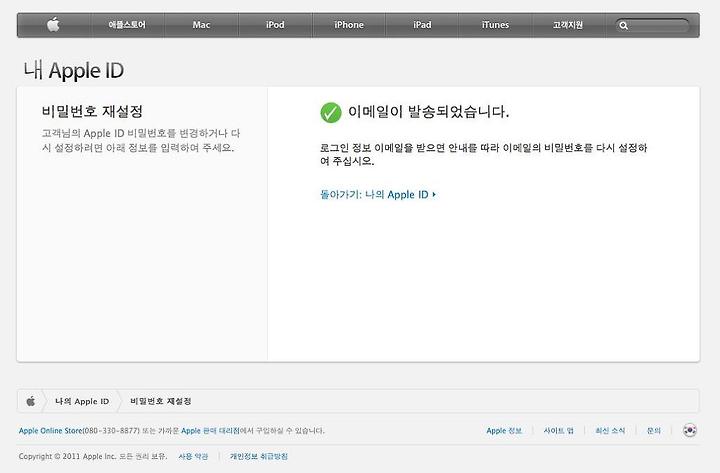This screenshot has height=473, width=720.
Task: Click the 이메일이 발송되었습니다. heading
Action: coord(428,112)
